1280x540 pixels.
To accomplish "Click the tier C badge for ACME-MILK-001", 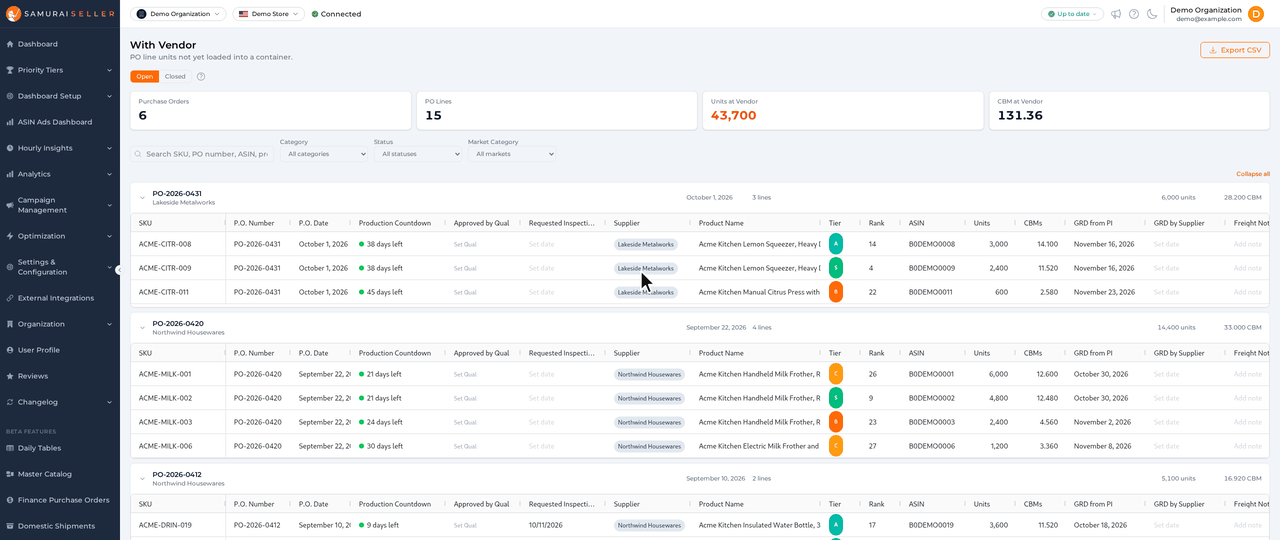I will point(836,374).
